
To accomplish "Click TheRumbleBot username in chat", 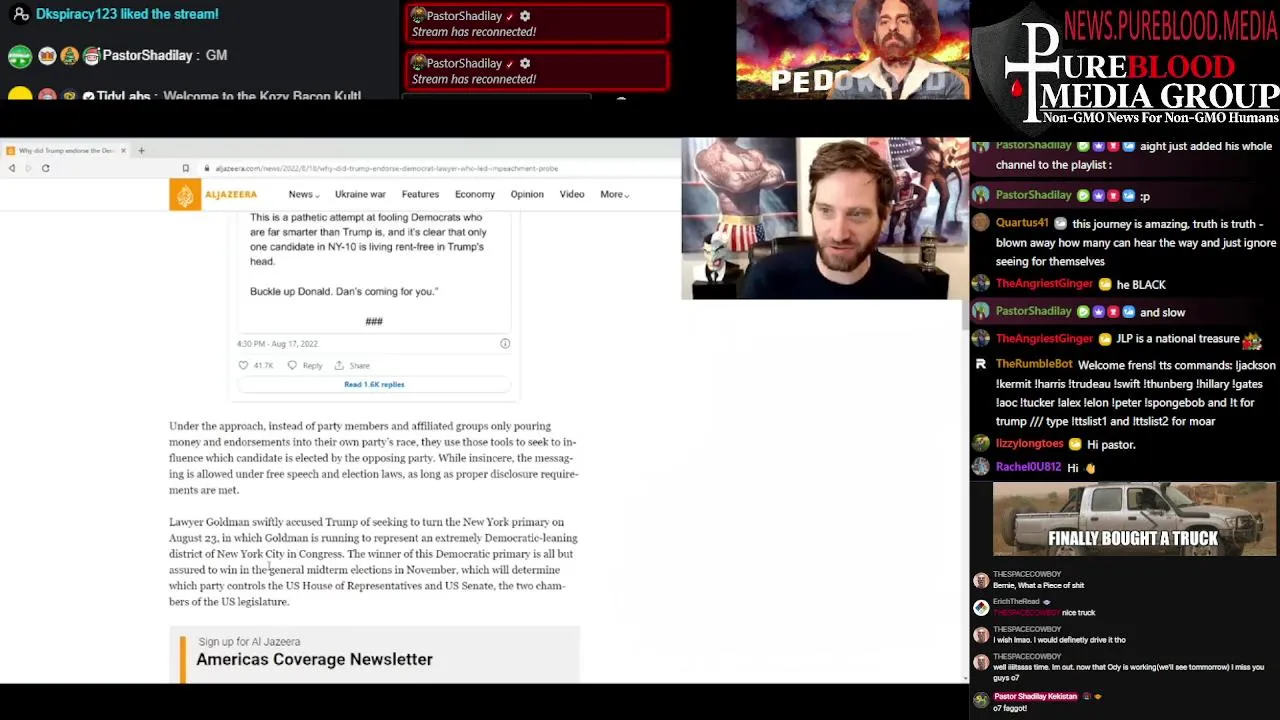I will (x=1034, y=364).
